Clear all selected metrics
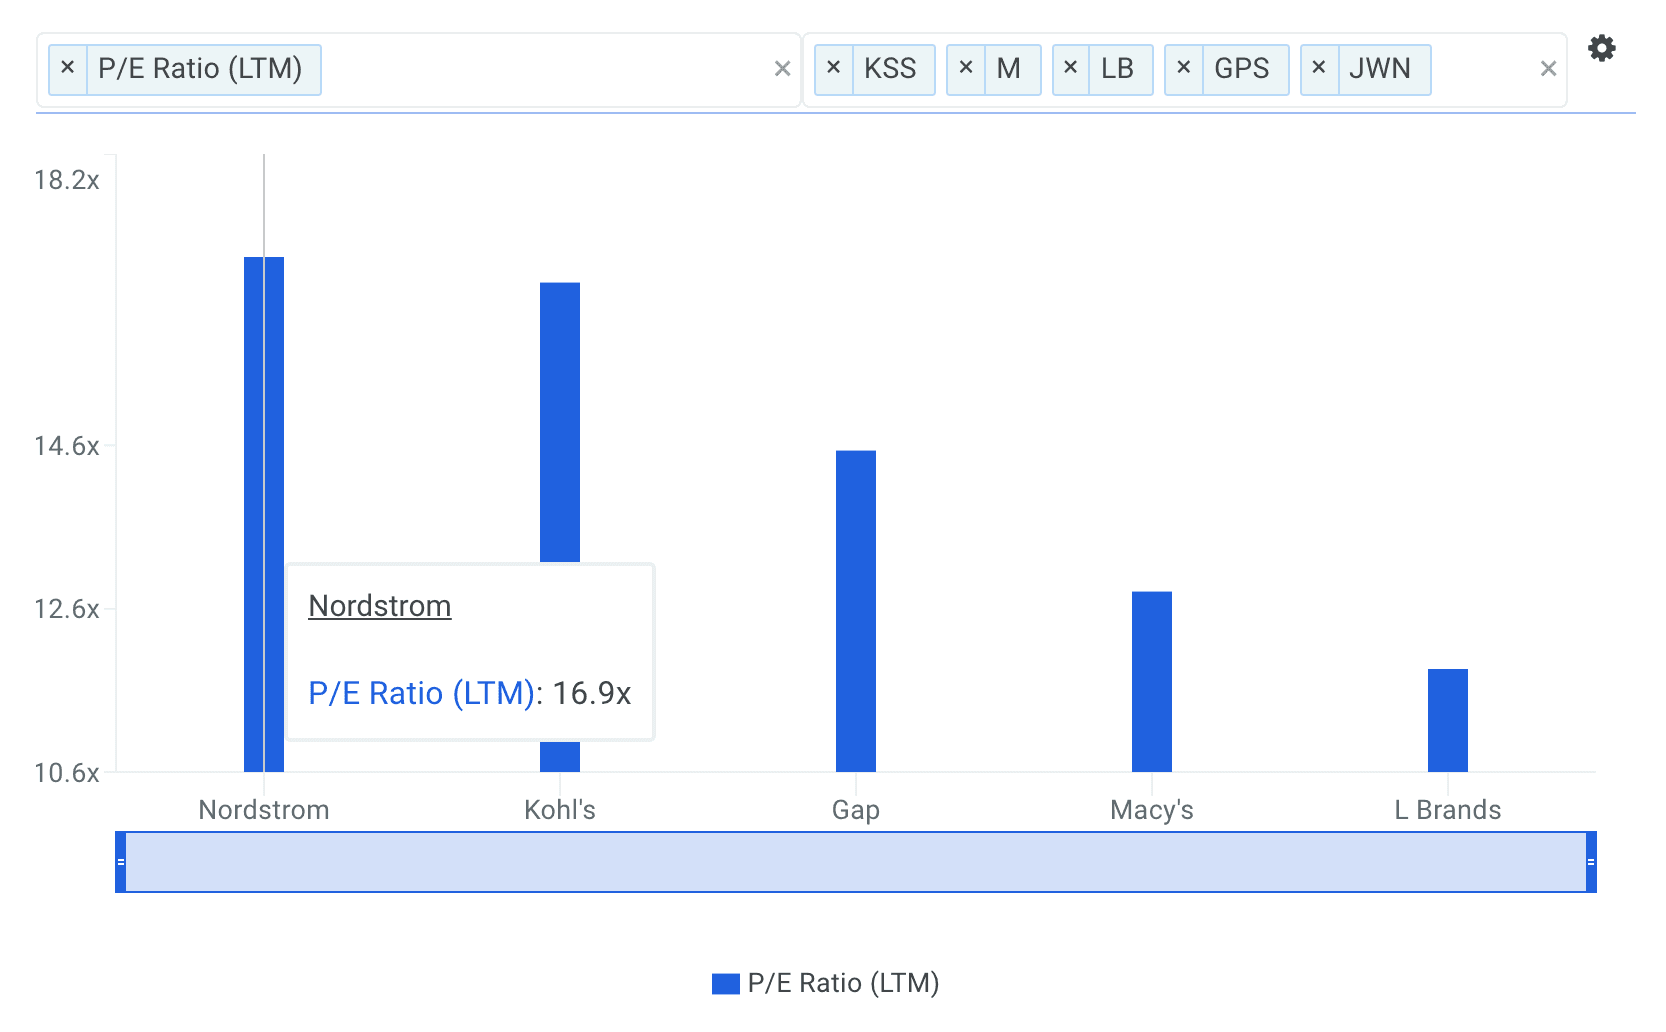 [x=782, y=69]
